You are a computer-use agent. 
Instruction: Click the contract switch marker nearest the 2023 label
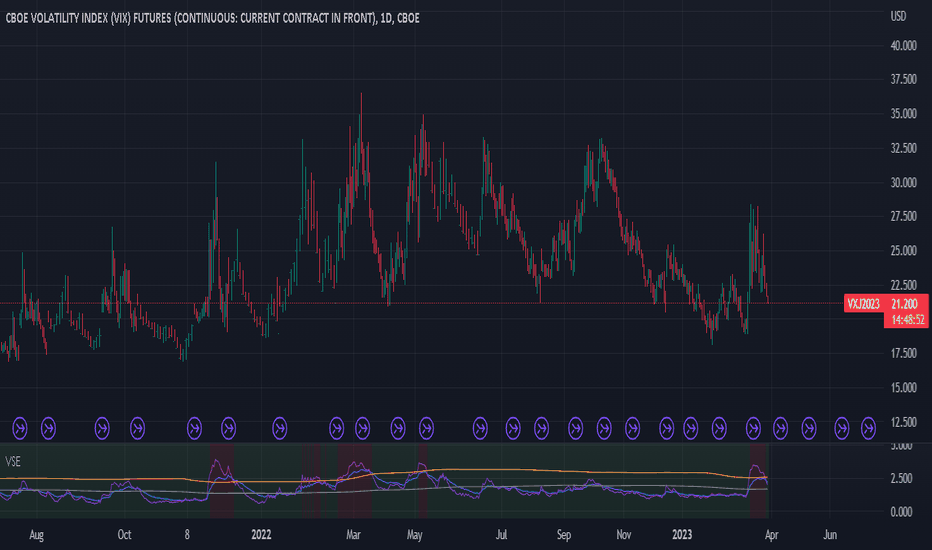tap(690, 428)
